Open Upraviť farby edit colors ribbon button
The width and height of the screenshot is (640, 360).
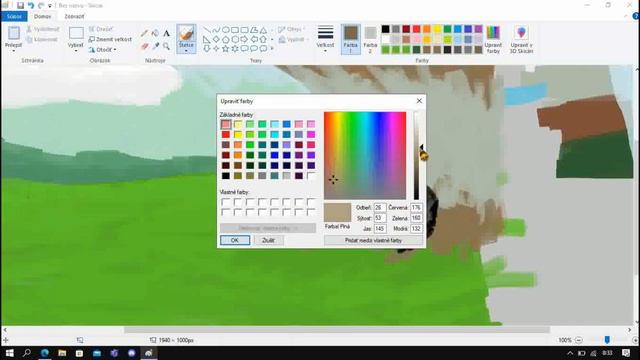click(493, 39)
